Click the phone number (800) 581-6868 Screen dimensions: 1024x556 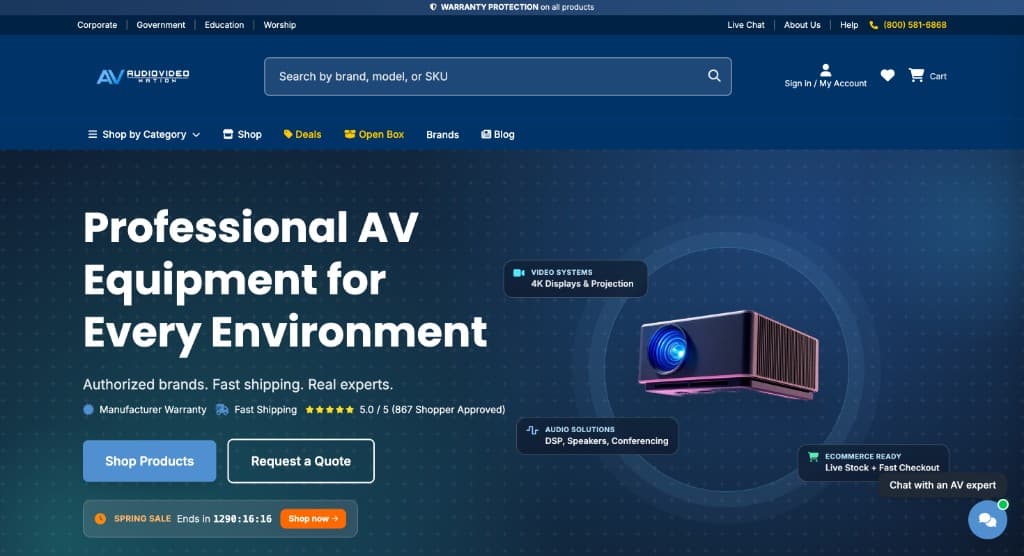click(914, 25)
